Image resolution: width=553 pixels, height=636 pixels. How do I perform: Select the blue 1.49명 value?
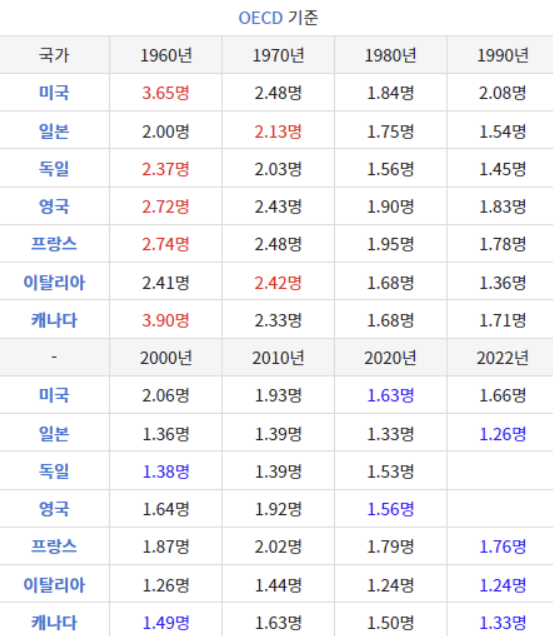(166, 623)
